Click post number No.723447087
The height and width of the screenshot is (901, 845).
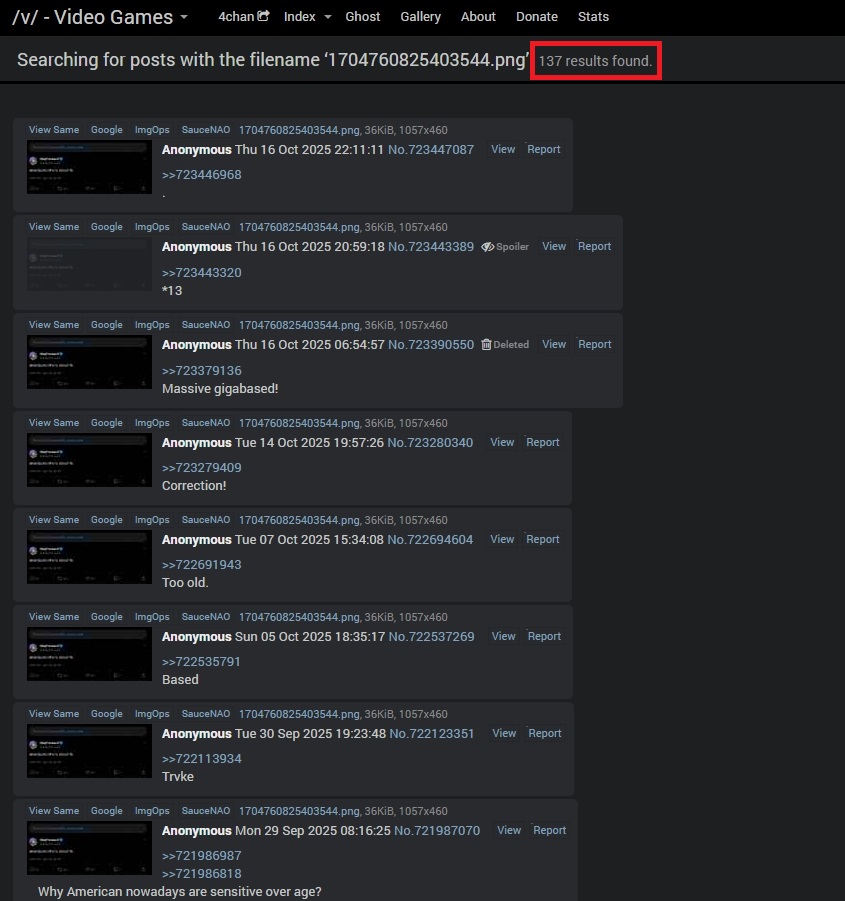pos(431,149)
